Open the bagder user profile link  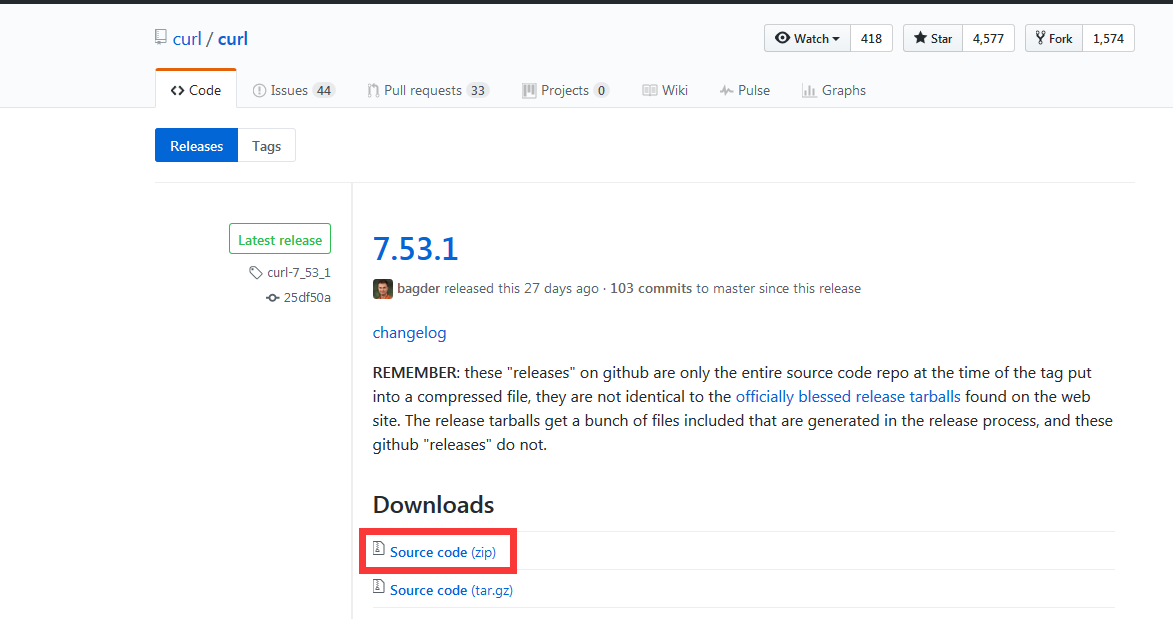point(418,288)
